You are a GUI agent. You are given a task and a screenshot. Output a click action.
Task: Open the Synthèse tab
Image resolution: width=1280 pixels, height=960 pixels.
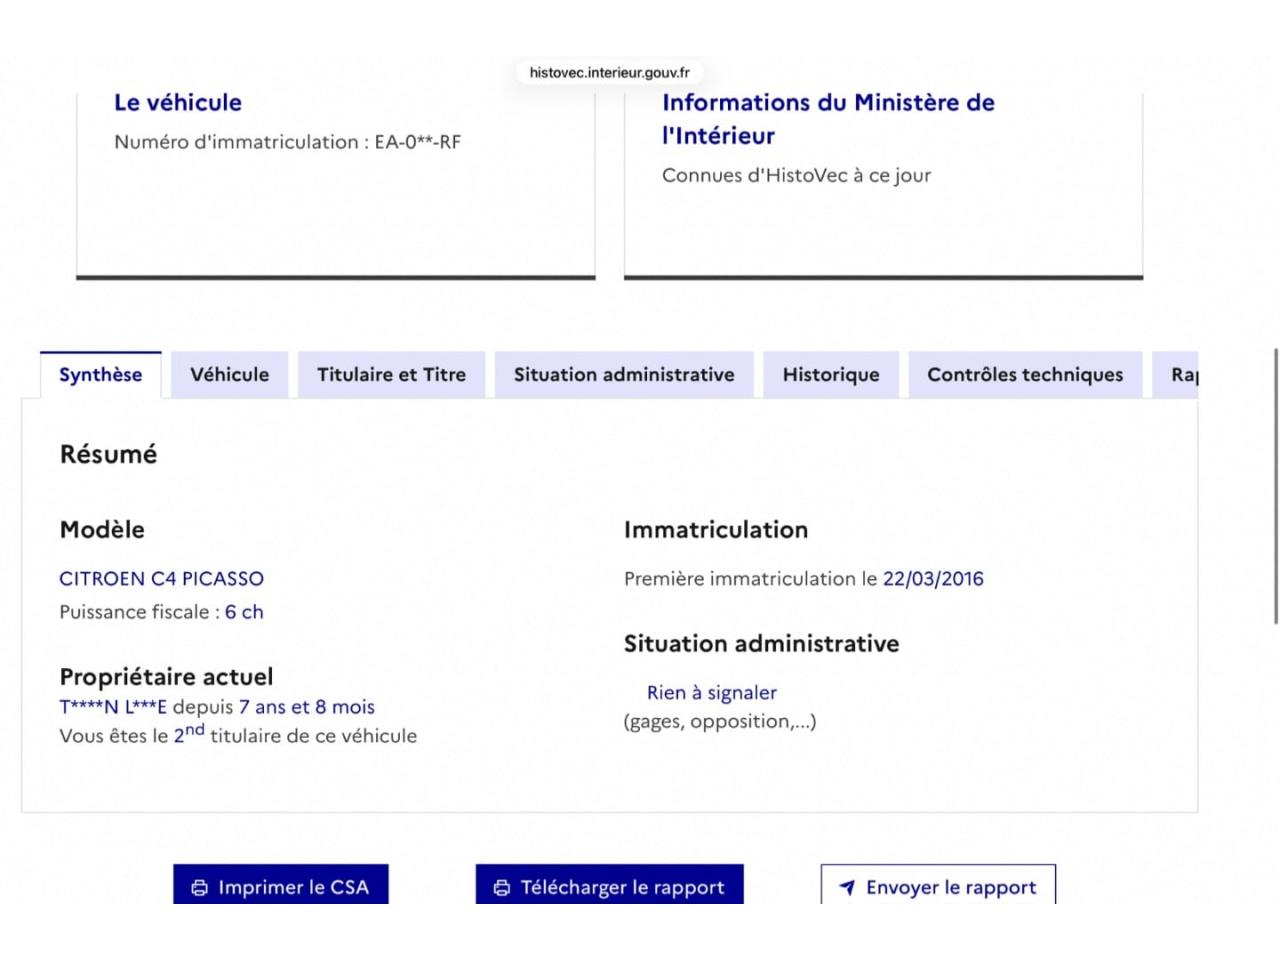click(x=100, y=375)
